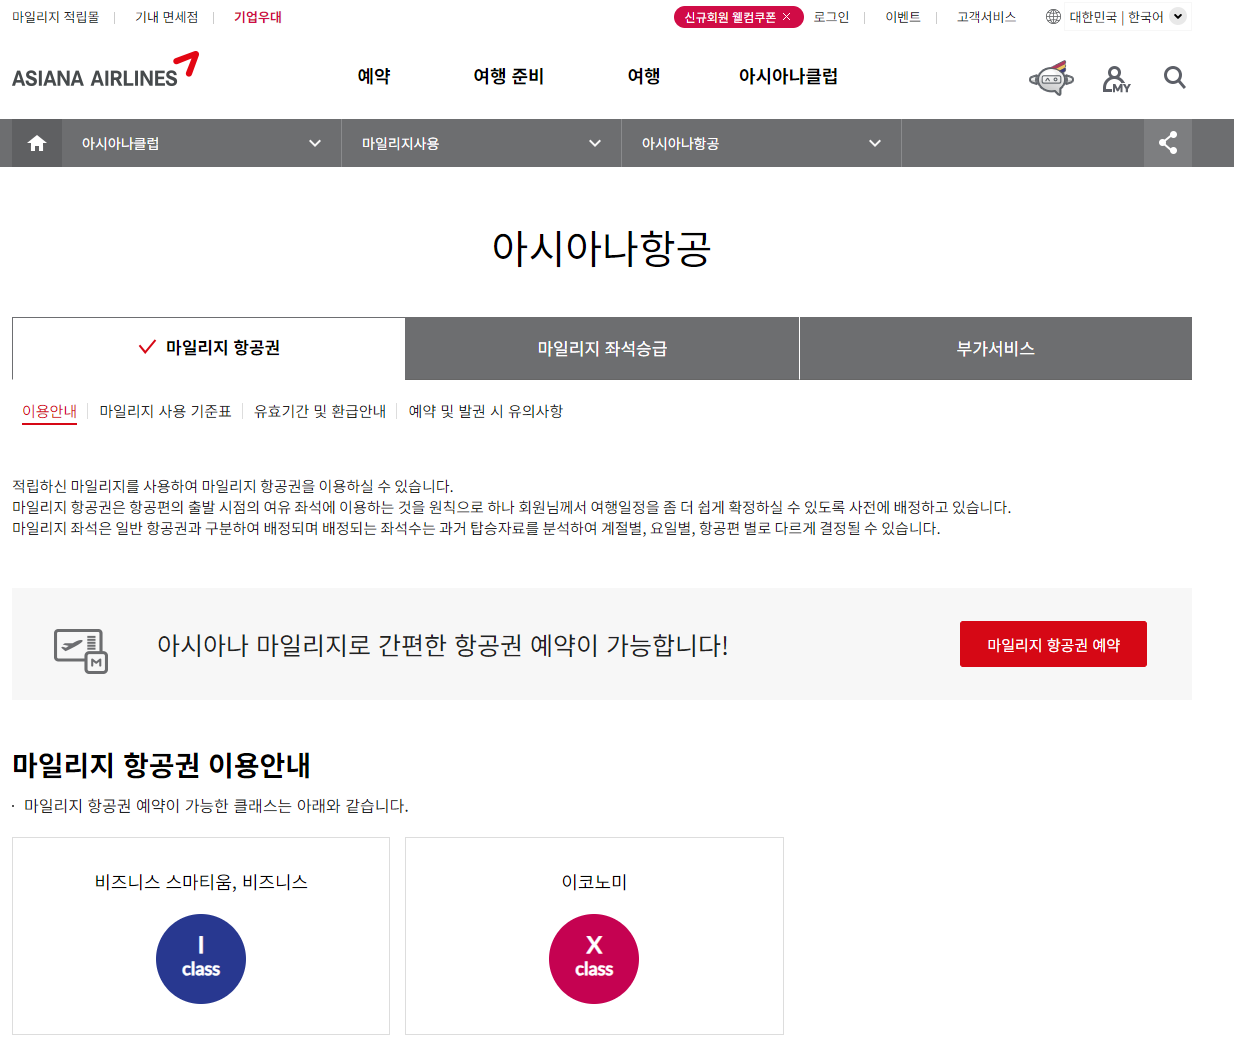Open the 마일리지 적립몰 link
Screen dimensions: 1234x1046
click(x=56, y=17)
